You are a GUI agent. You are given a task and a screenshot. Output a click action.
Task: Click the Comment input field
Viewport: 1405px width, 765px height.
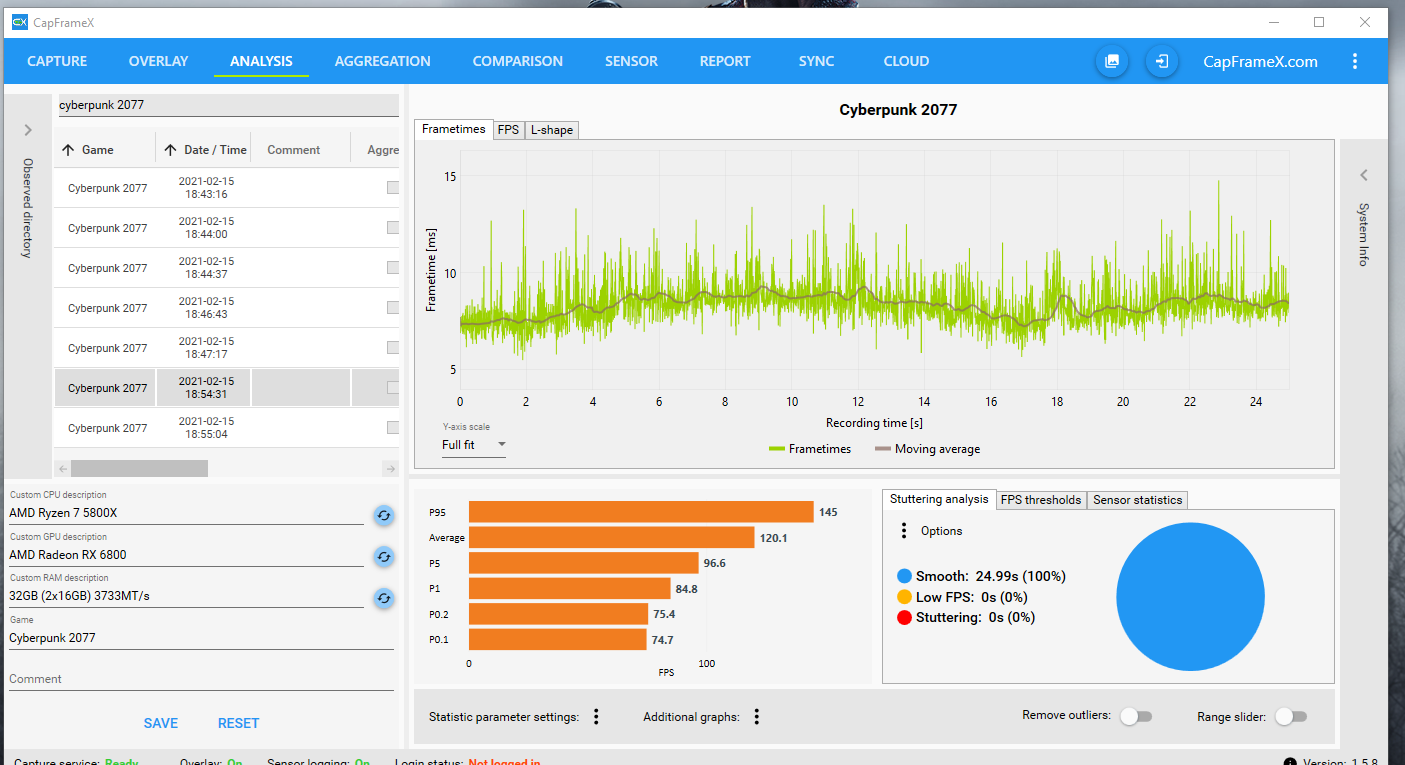coord(201,679)
